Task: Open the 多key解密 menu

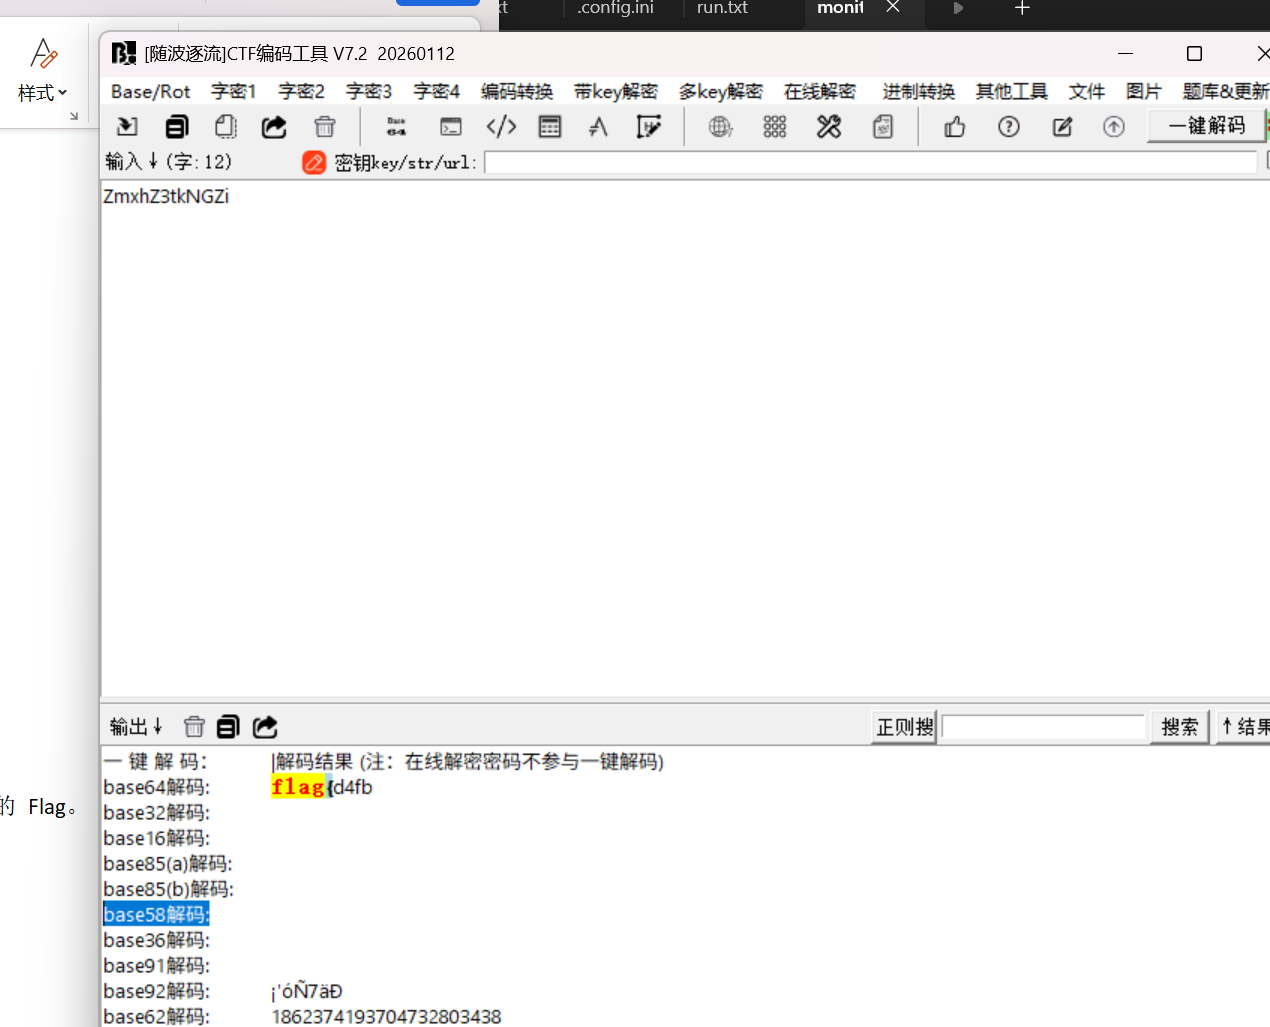Action: (721, 92)
